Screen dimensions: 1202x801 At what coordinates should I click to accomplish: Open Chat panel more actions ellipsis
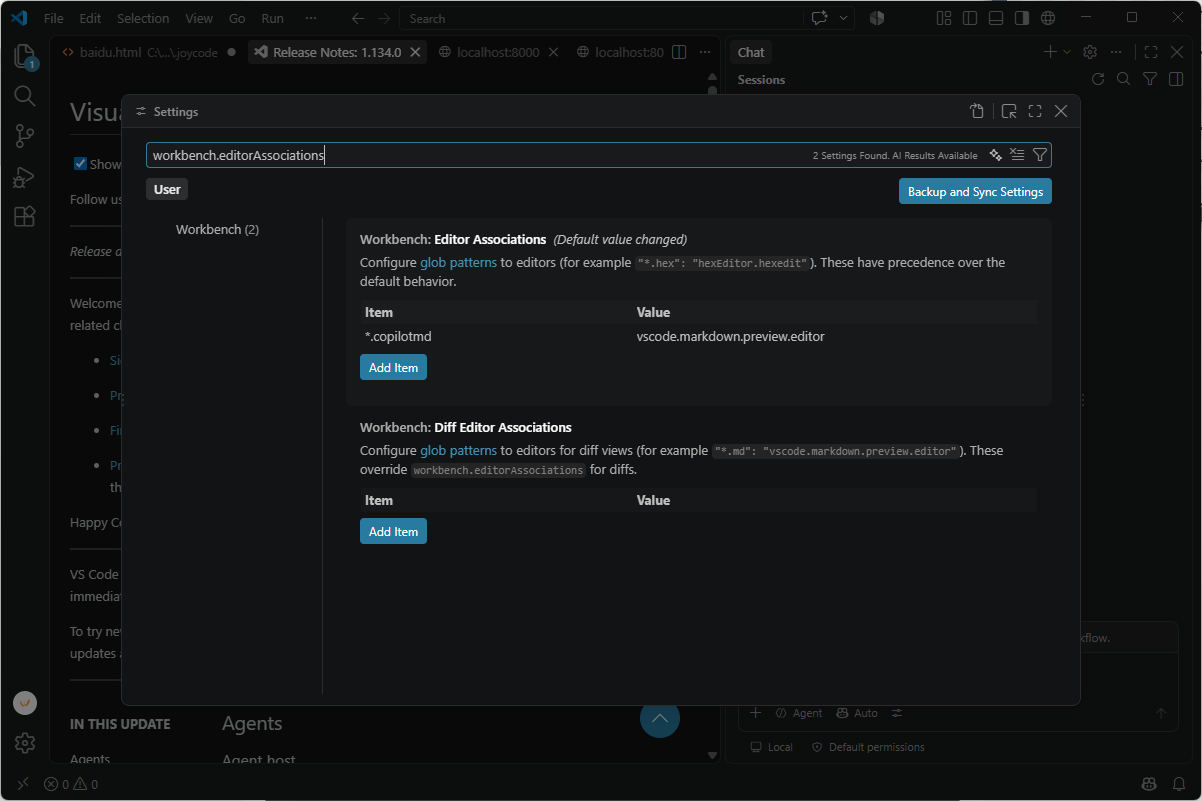click(x=1116, y=52)
